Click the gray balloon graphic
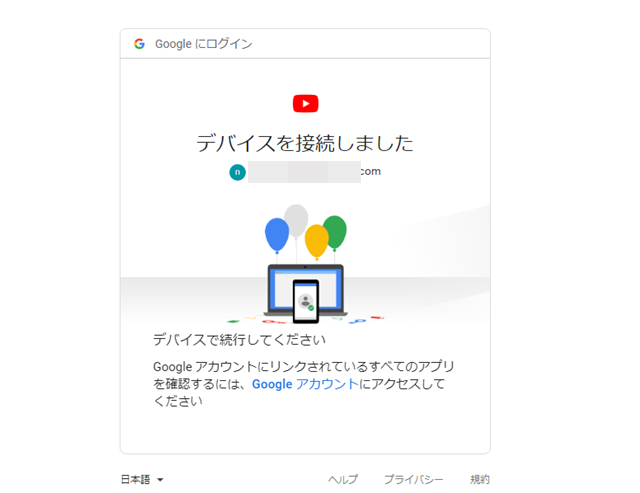The image size is (640, 493). 296,220
